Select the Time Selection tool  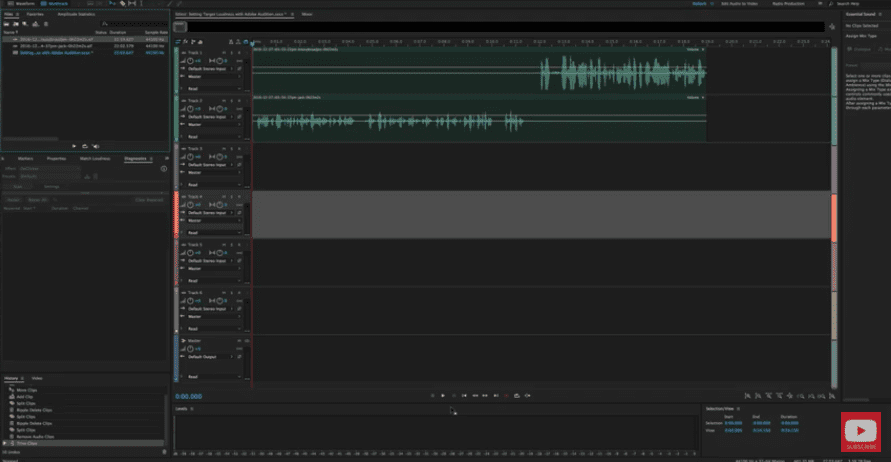point(141,3)
